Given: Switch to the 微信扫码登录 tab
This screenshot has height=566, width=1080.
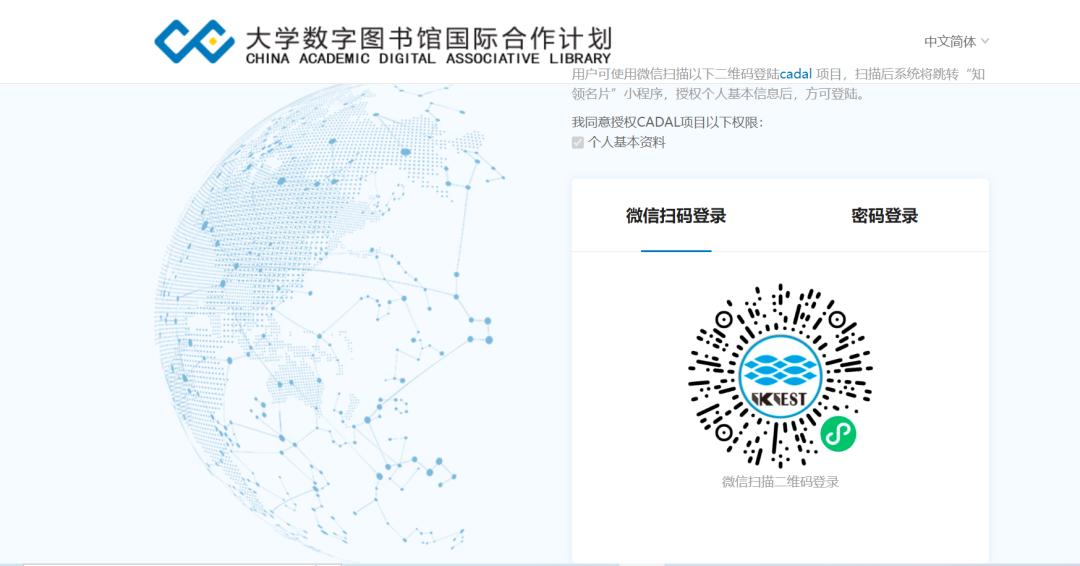Looking at the screenshot, I should [x=676, y=216].
